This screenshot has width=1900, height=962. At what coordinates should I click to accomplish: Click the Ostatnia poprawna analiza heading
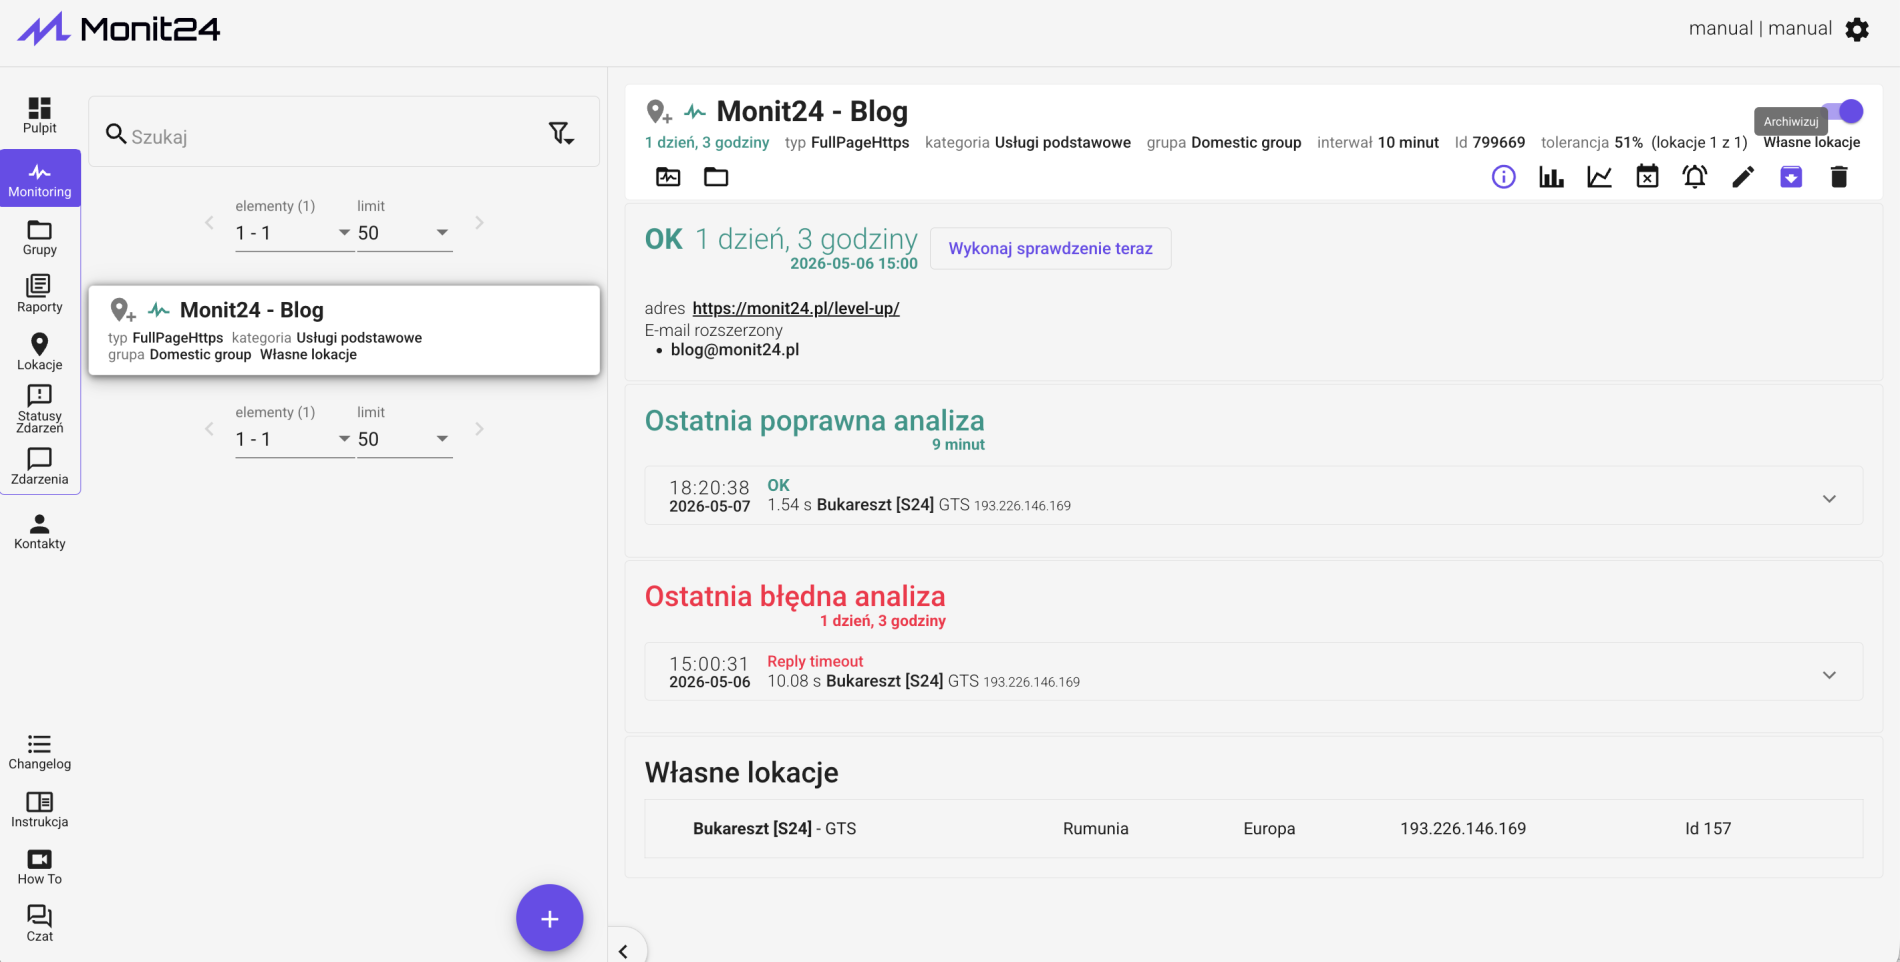coord(815,421)
